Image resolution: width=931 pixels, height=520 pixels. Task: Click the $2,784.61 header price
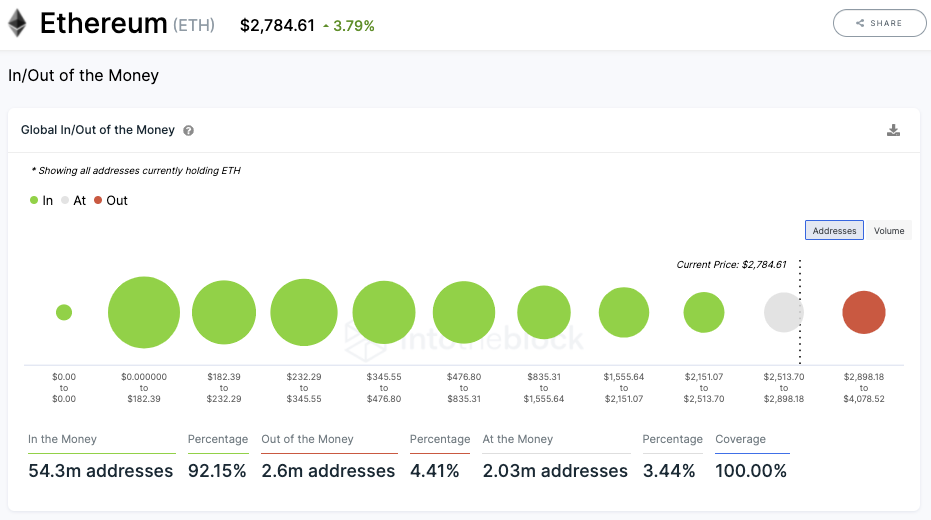point(277,26)
